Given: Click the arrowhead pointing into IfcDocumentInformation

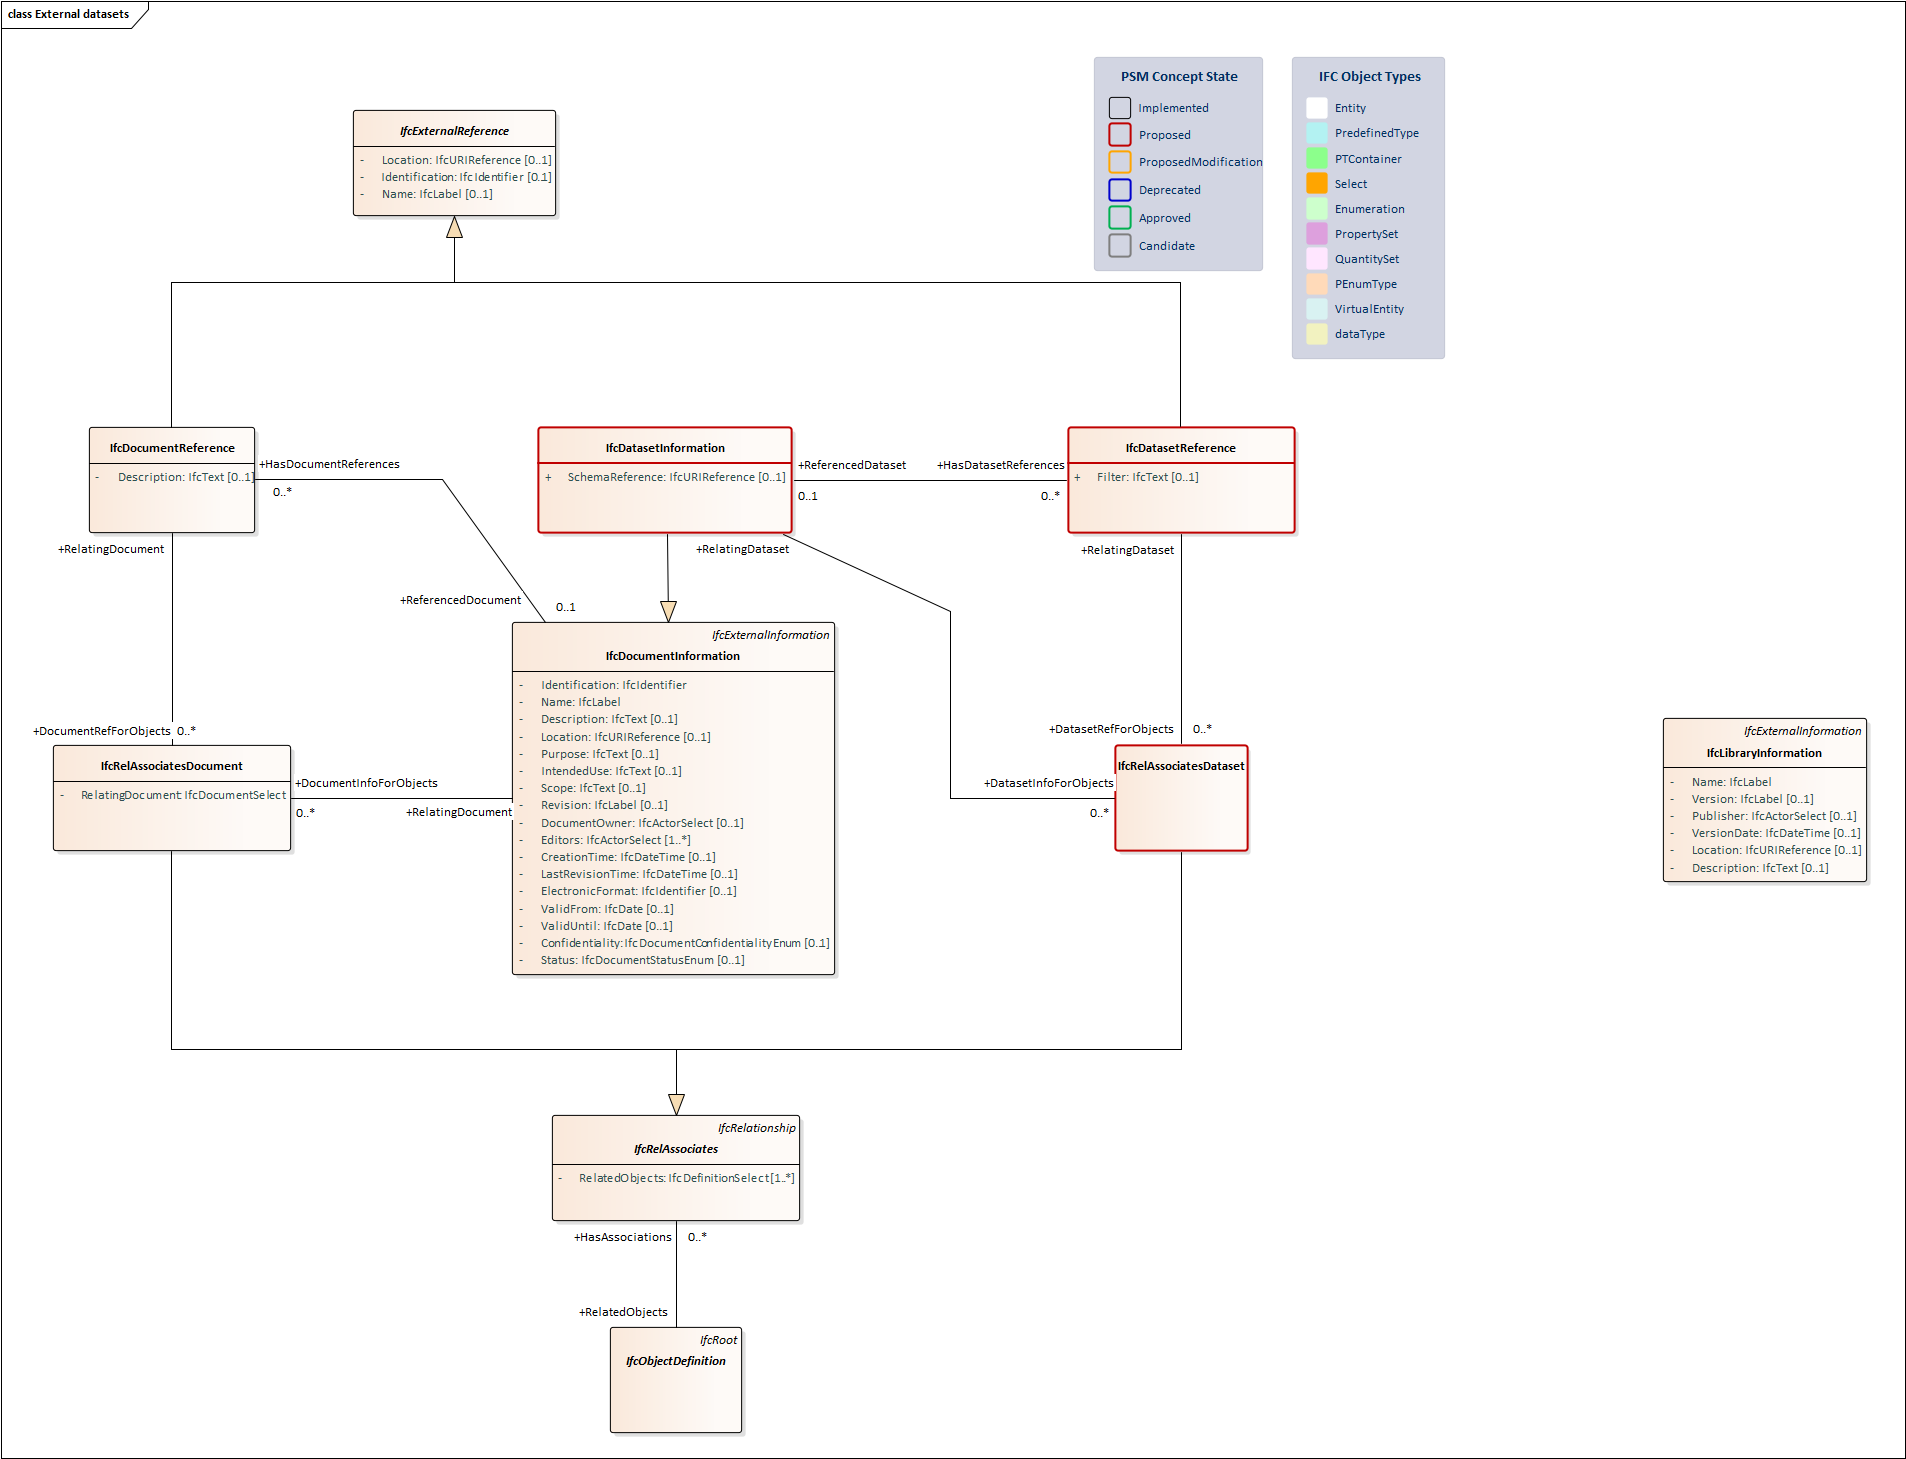Looking at the screenshot, I should click(667, 608).
